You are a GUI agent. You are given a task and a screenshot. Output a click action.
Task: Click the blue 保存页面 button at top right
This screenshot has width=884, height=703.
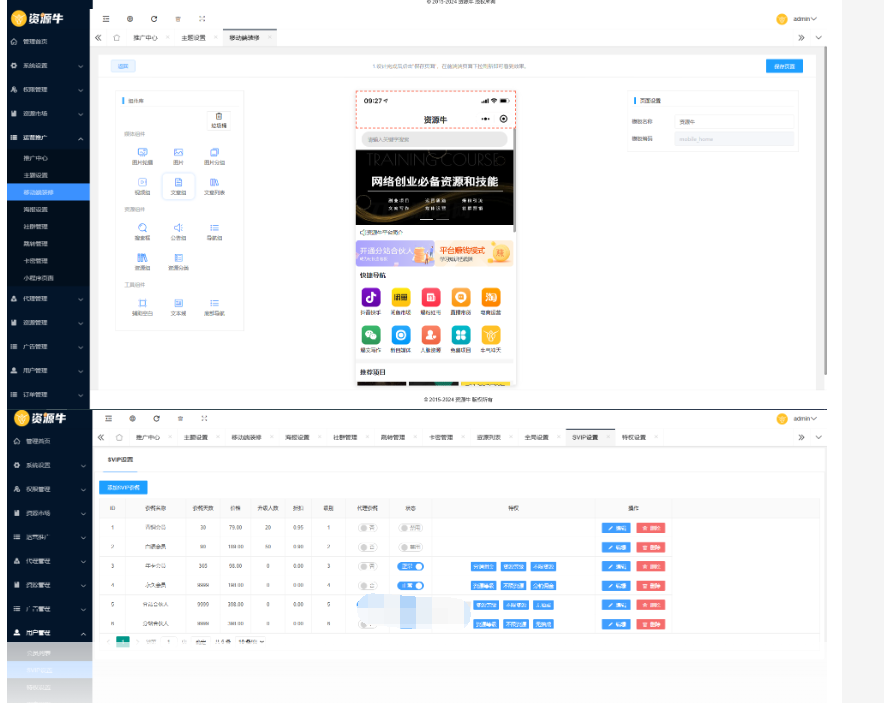[x=785, y=66]
